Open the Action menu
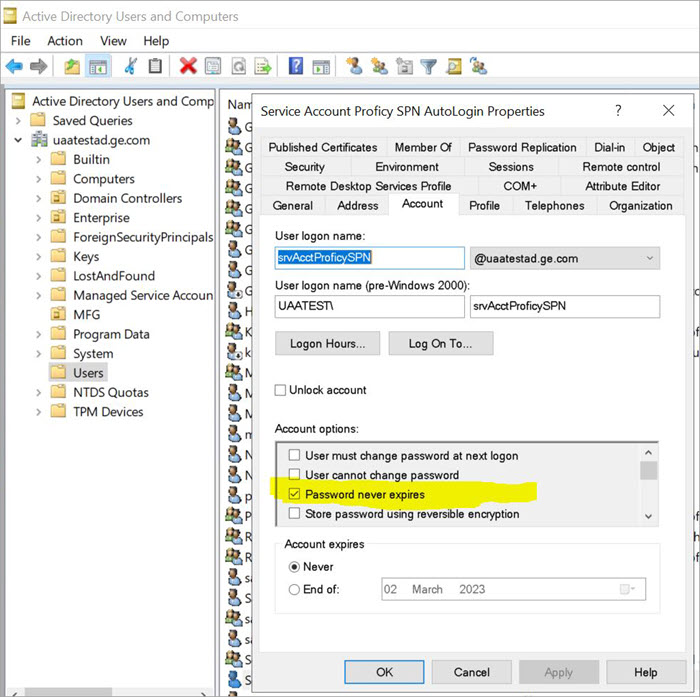The height and width of the screenshot is (697, 700). pos(65,41)
